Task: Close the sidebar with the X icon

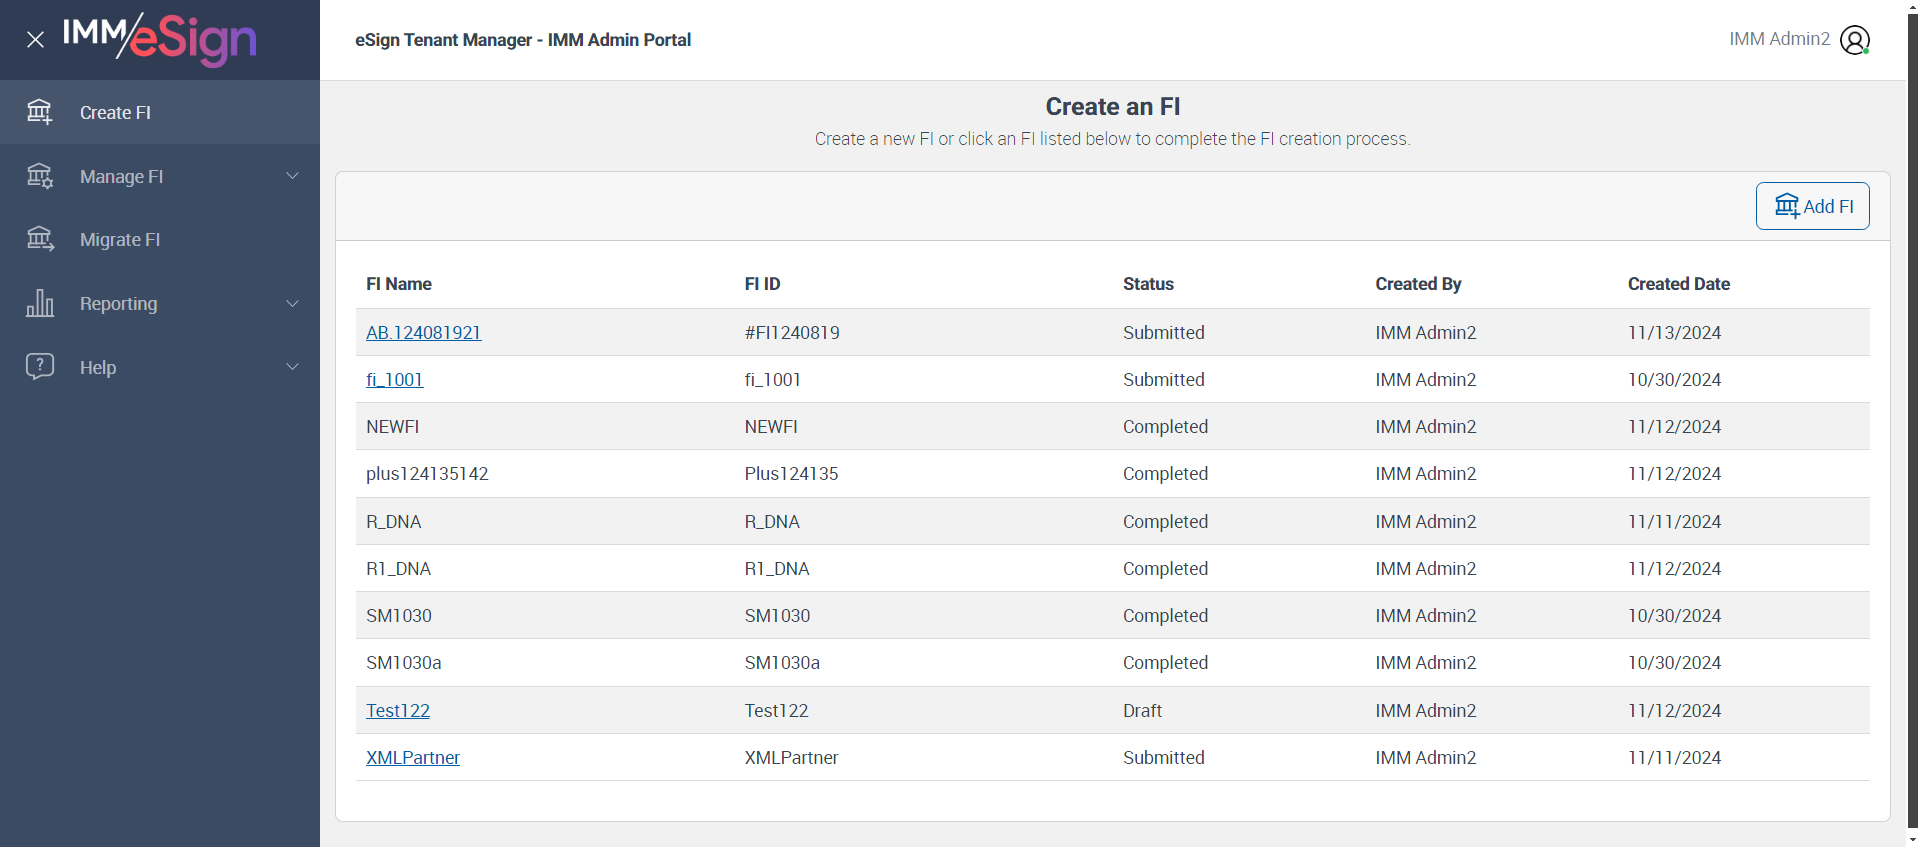Action: (36, 40)
